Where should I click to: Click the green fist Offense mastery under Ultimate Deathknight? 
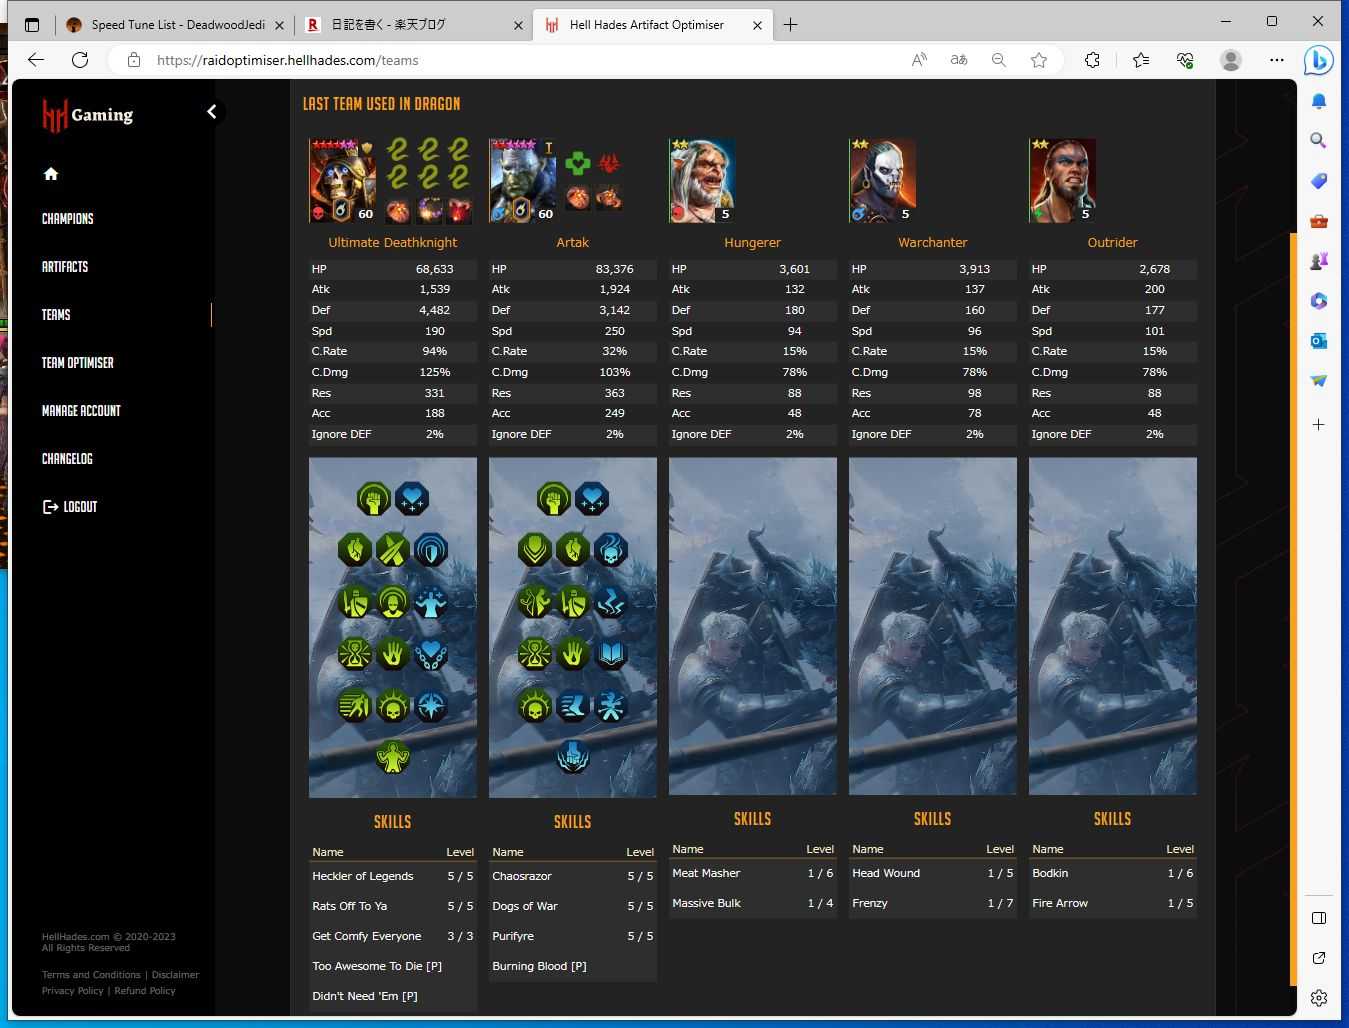(374, 497)
